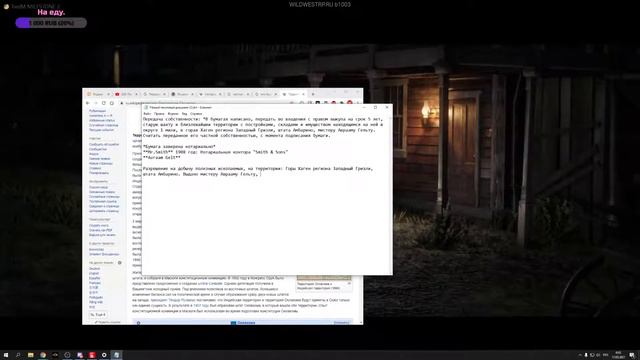Open Случайная страница link in sidebar
This screenshot has width=640, height=360.
103,125
